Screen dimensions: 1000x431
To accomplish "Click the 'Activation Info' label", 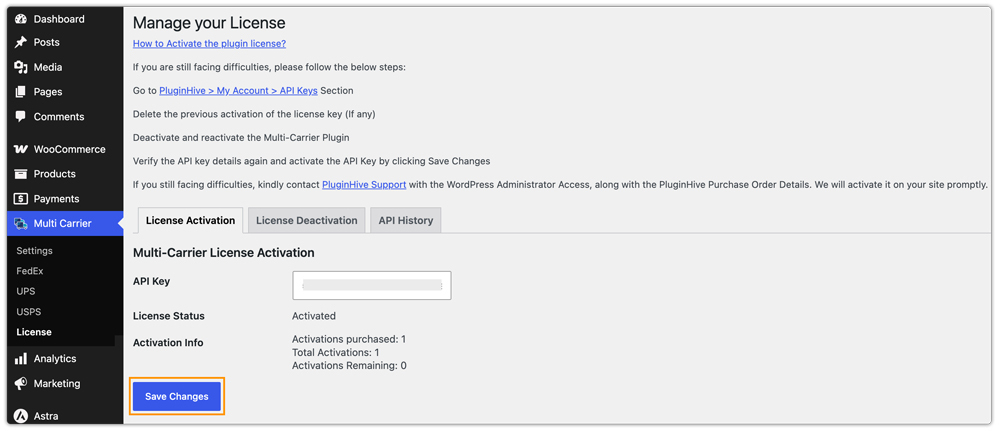I will click(x=168, y=343).
